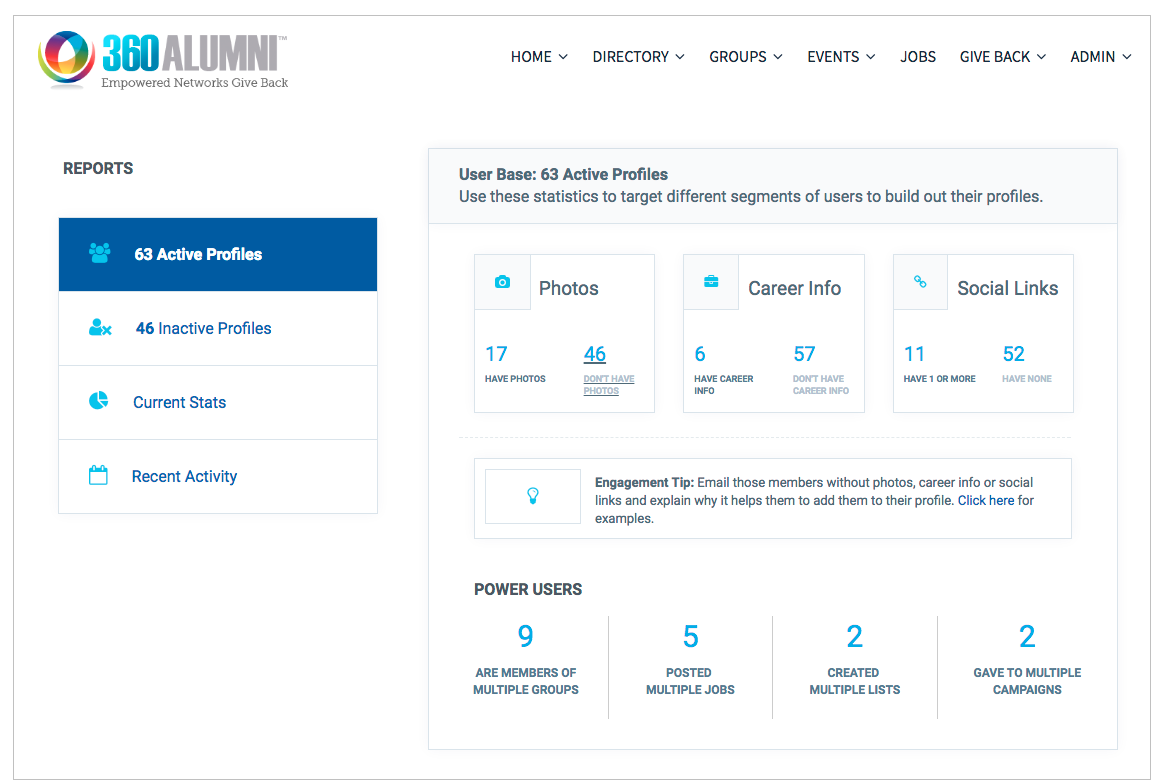Click the 6 have career info count

click(700, 354)
